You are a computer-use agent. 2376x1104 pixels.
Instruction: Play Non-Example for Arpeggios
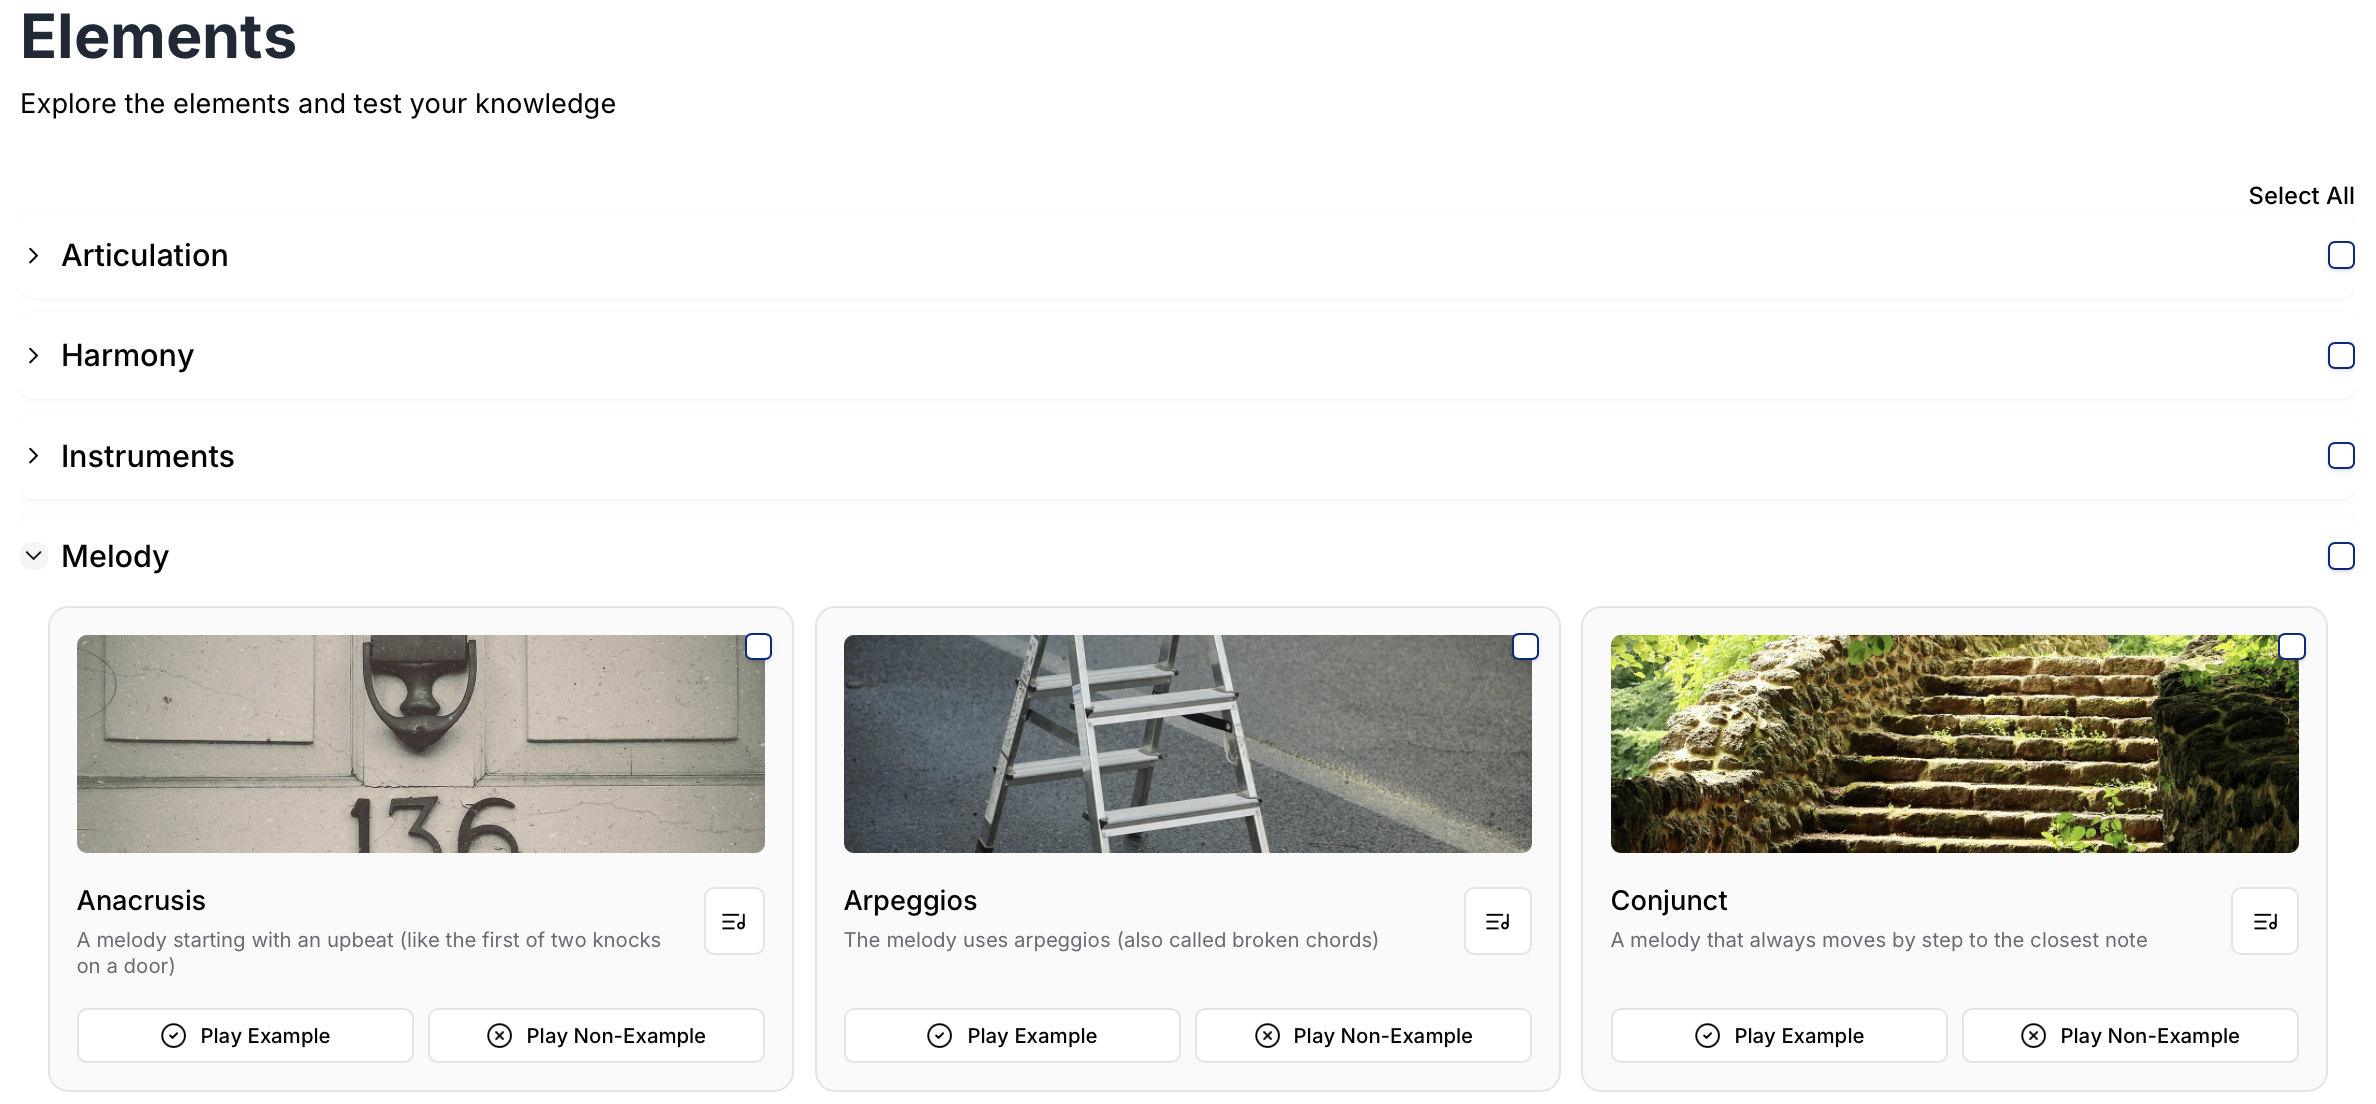pyautogui.click(x=1363, y=1035)
